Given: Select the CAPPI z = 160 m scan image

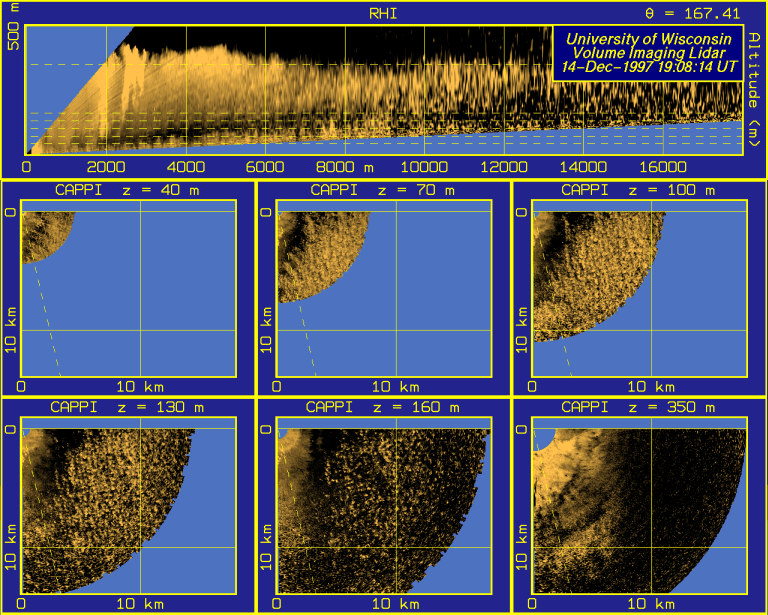Looking at the screenshot, I should 384,505.
